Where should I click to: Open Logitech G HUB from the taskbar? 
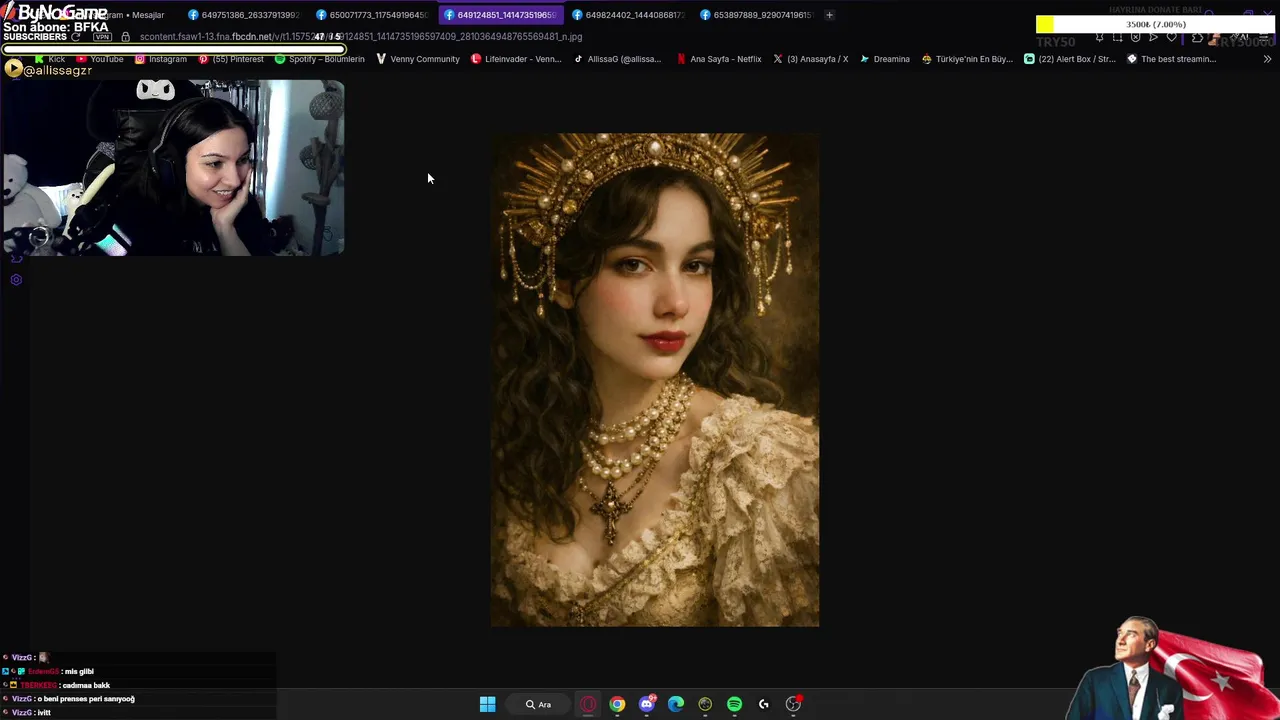pyautogui.click(x=764, y=704)
